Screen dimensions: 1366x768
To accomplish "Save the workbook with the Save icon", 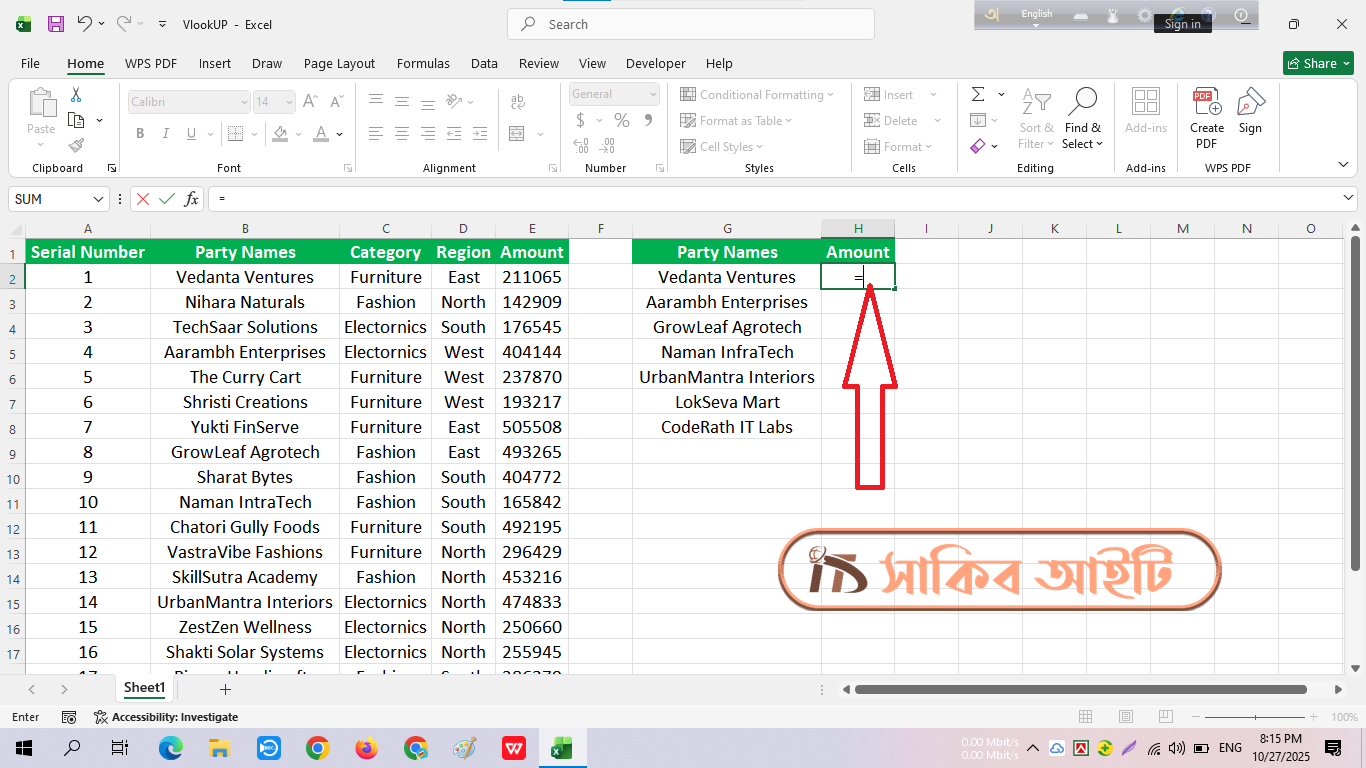I will (56, 24).
